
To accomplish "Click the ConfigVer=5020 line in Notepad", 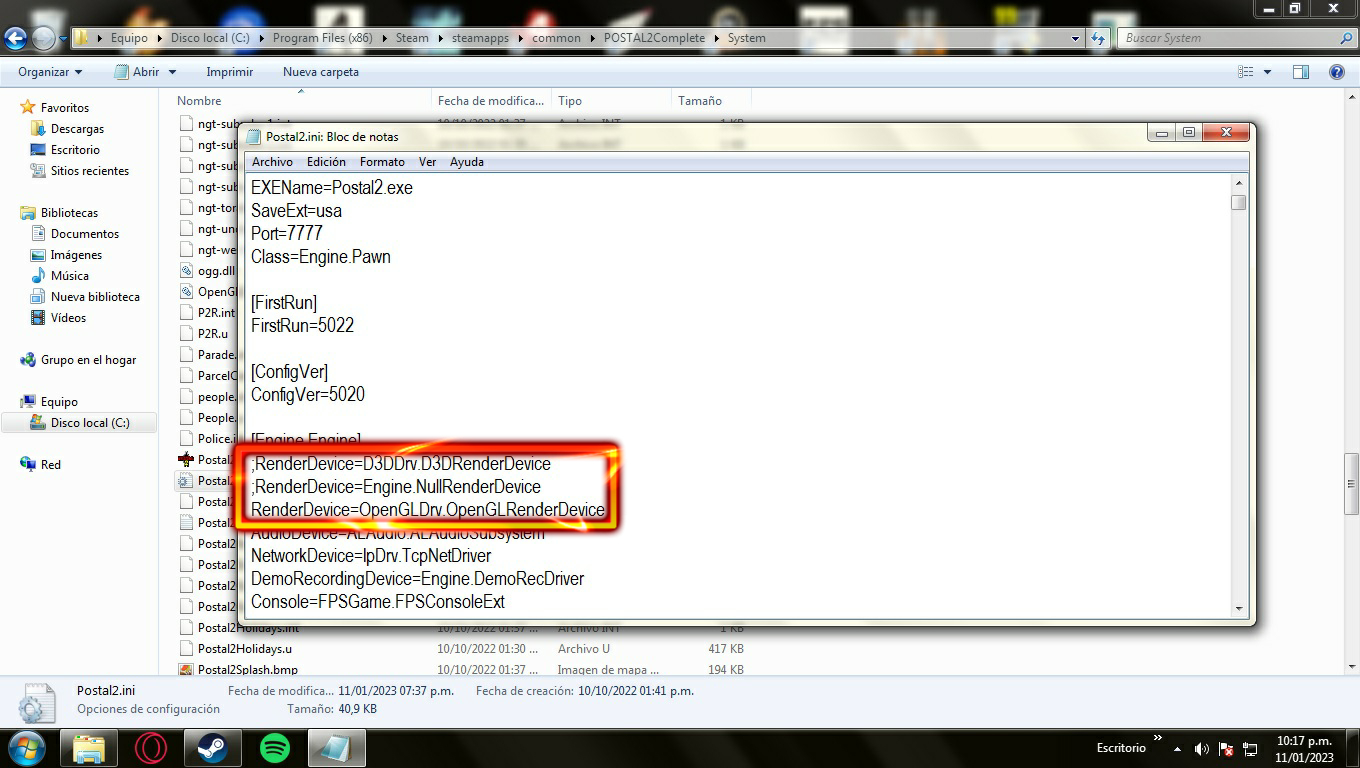I will click(x=308, y=395).
